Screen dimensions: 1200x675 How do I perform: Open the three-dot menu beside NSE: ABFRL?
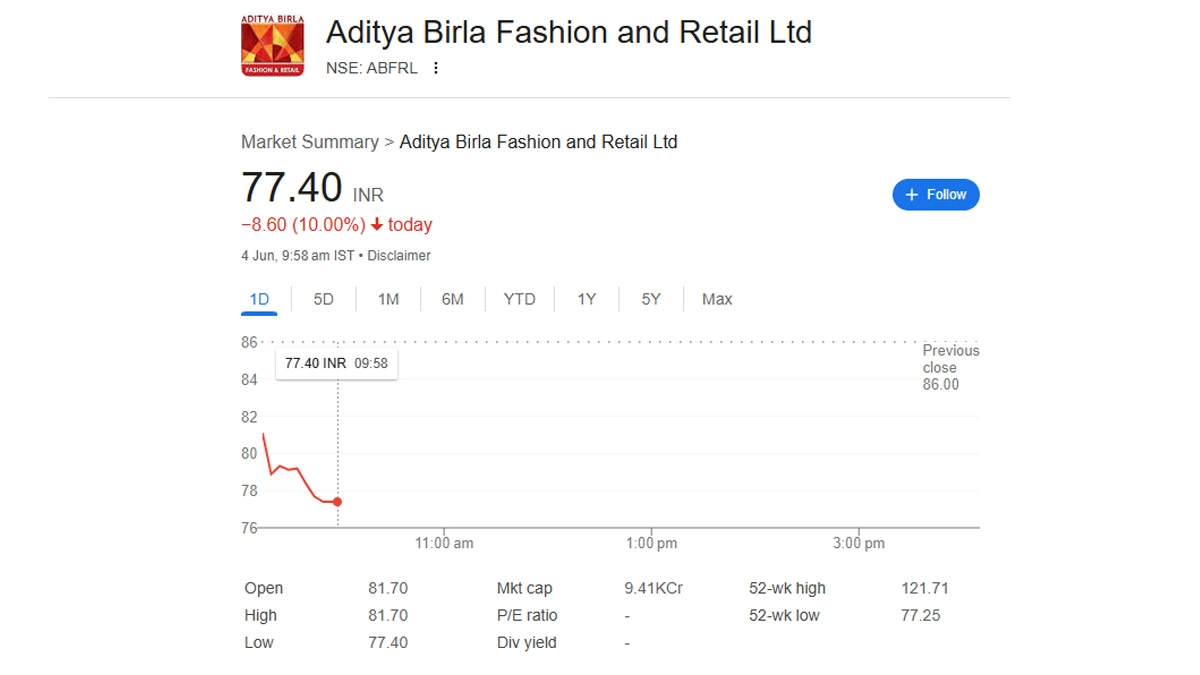(x=435, y=68)
